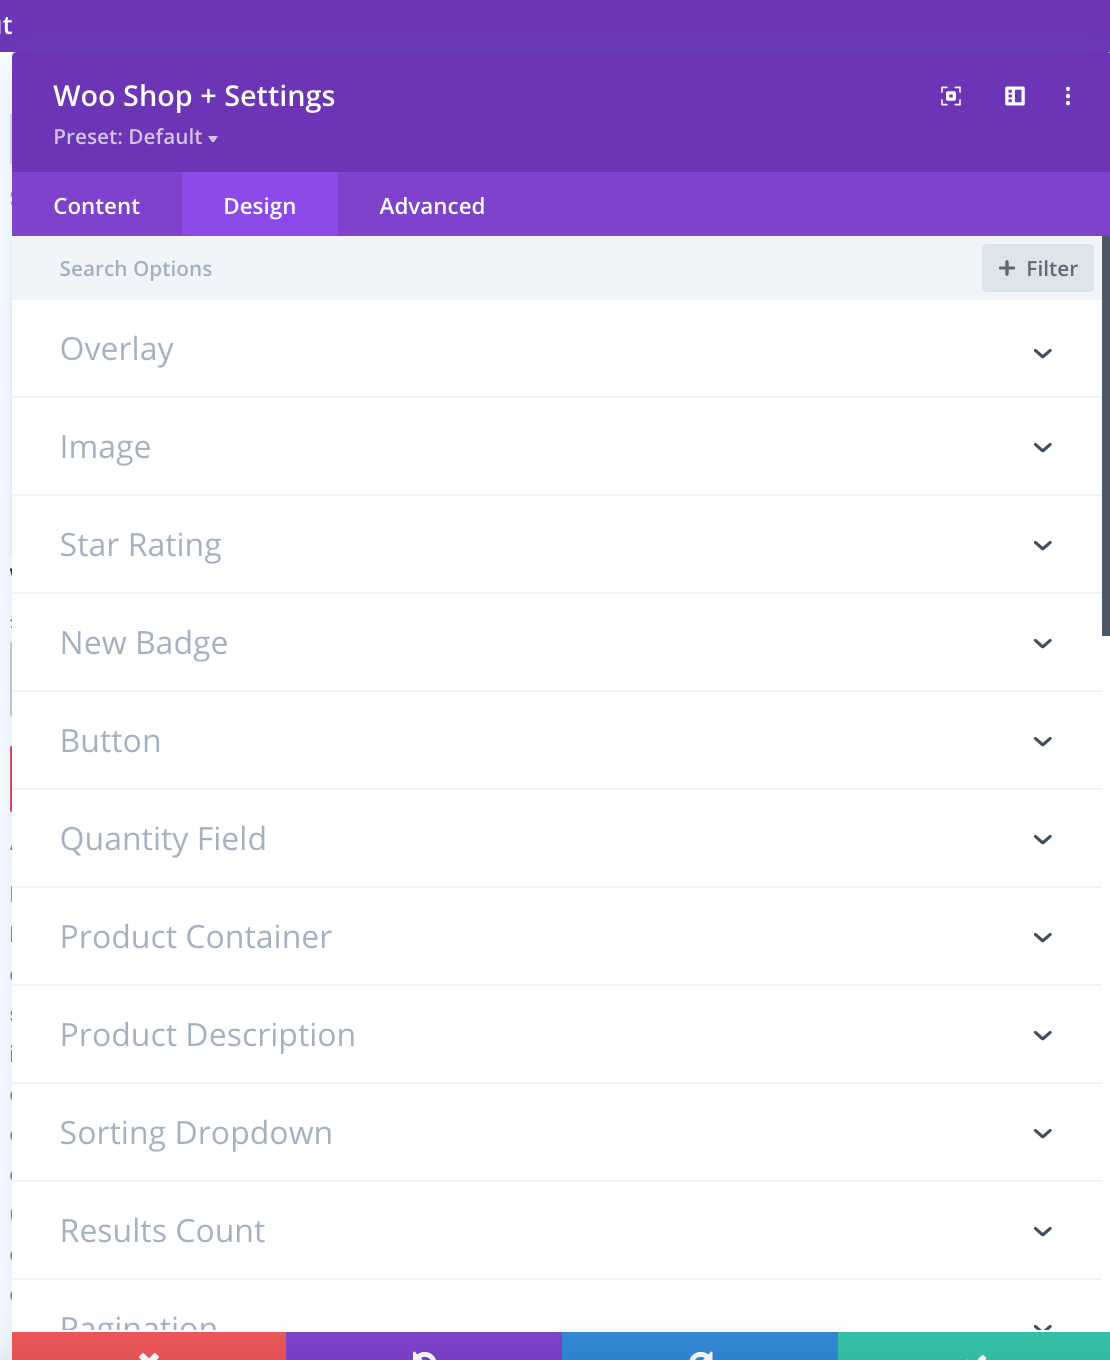Open the three-dot more options menu
1110x1360 pixels.
pyautogui.click(x=1068, y=96)
